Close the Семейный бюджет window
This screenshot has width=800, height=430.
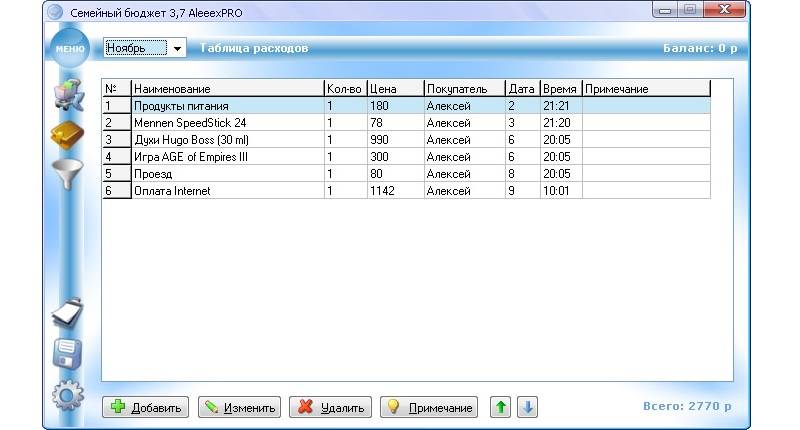pyautogui.click(x=724, y=10)
